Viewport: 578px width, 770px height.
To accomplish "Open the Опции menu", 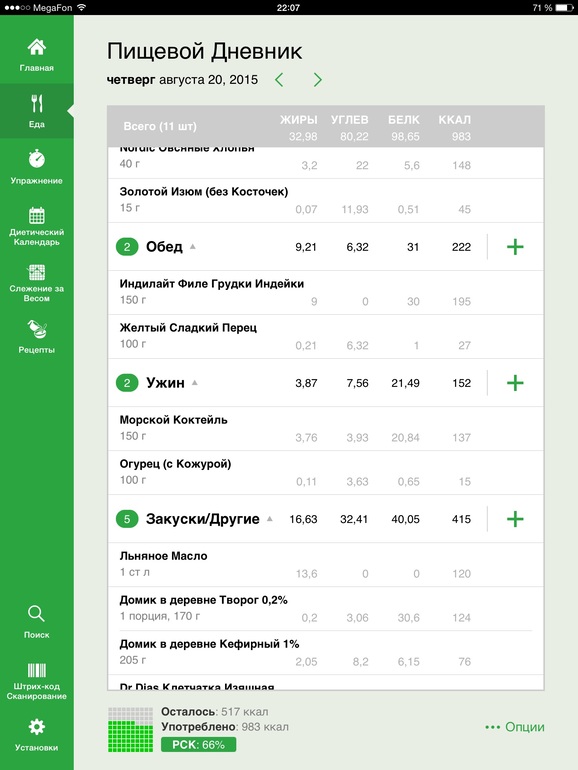I will 515,727.
